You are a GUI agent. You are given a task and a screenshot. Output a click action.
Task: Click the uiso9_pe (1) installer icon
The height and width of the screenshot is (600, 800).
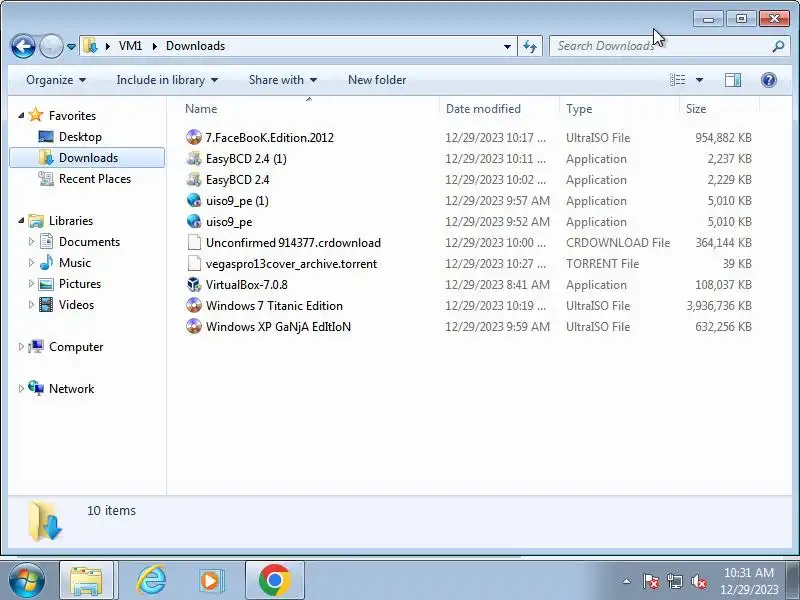(x=194, y=201)
